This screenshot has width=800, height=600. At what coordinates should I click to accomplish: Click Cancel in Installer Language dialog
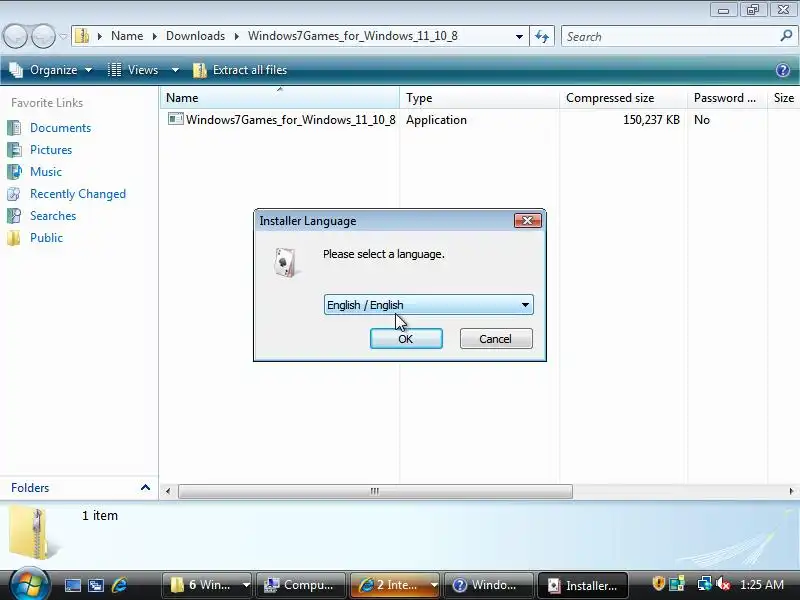coord(496,339)
